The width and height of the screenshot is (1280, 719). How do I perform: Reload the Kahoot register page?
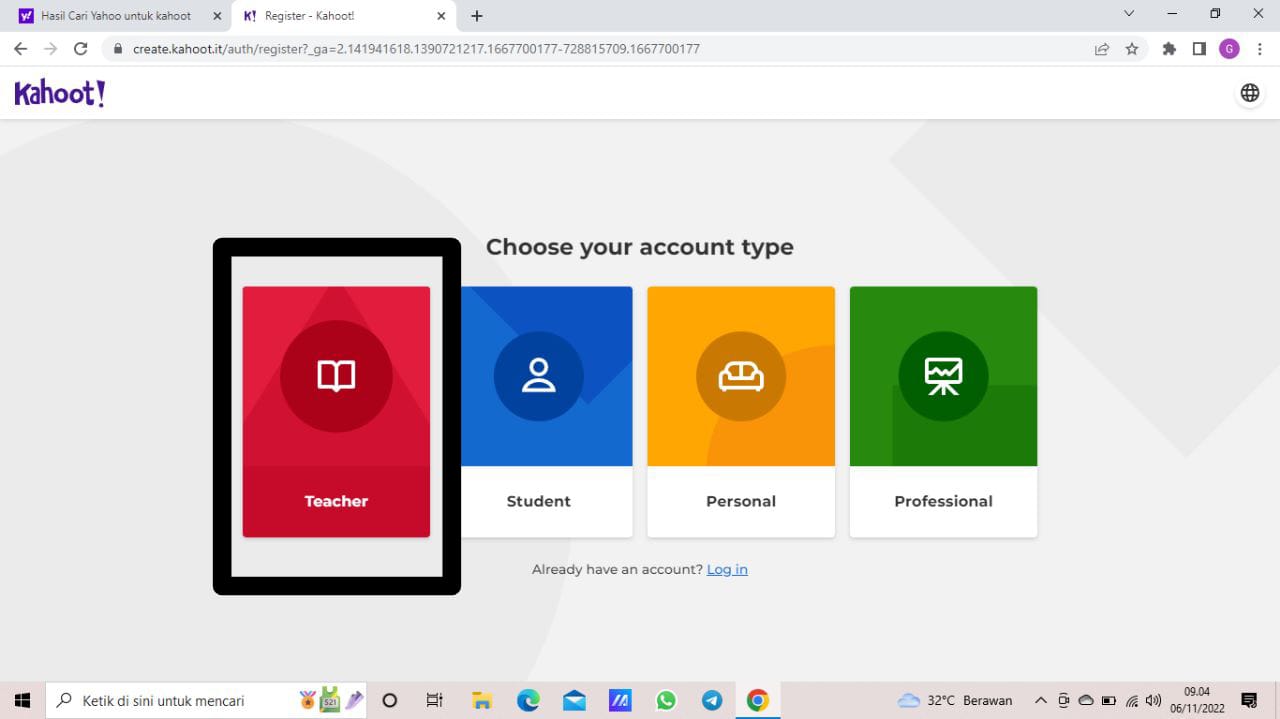[x=81, y=48]
